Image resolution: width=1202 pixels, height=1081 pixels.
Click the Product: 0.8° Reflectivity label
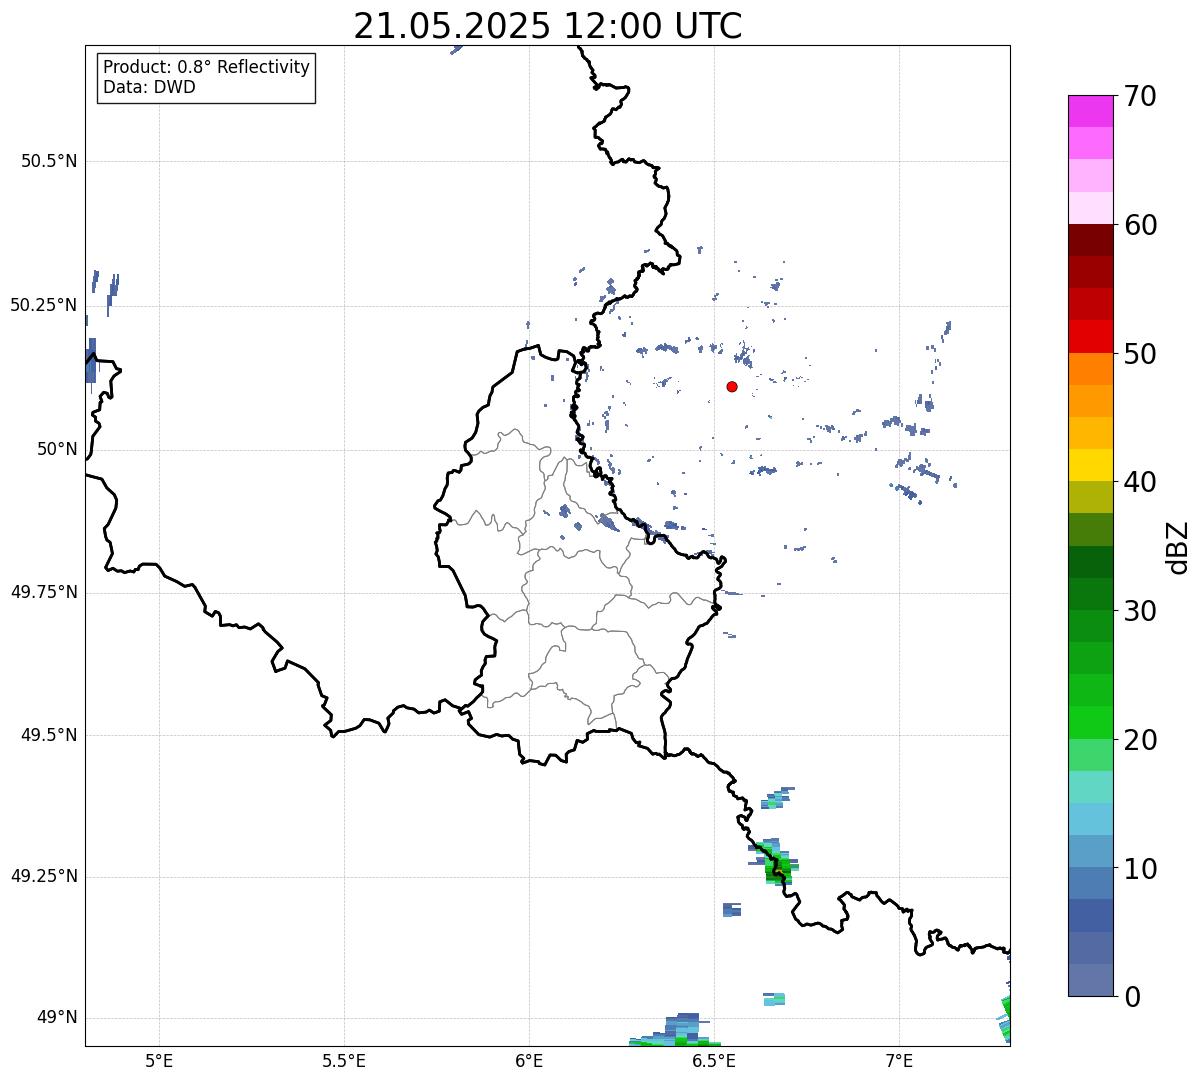[207, 67]
